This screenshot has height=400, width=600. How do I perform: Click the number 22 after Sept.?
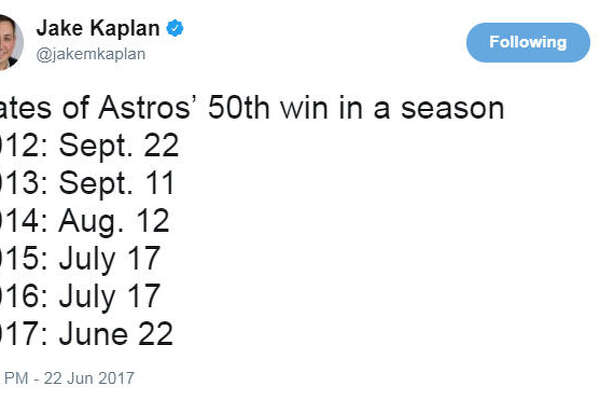pos(161,145)
